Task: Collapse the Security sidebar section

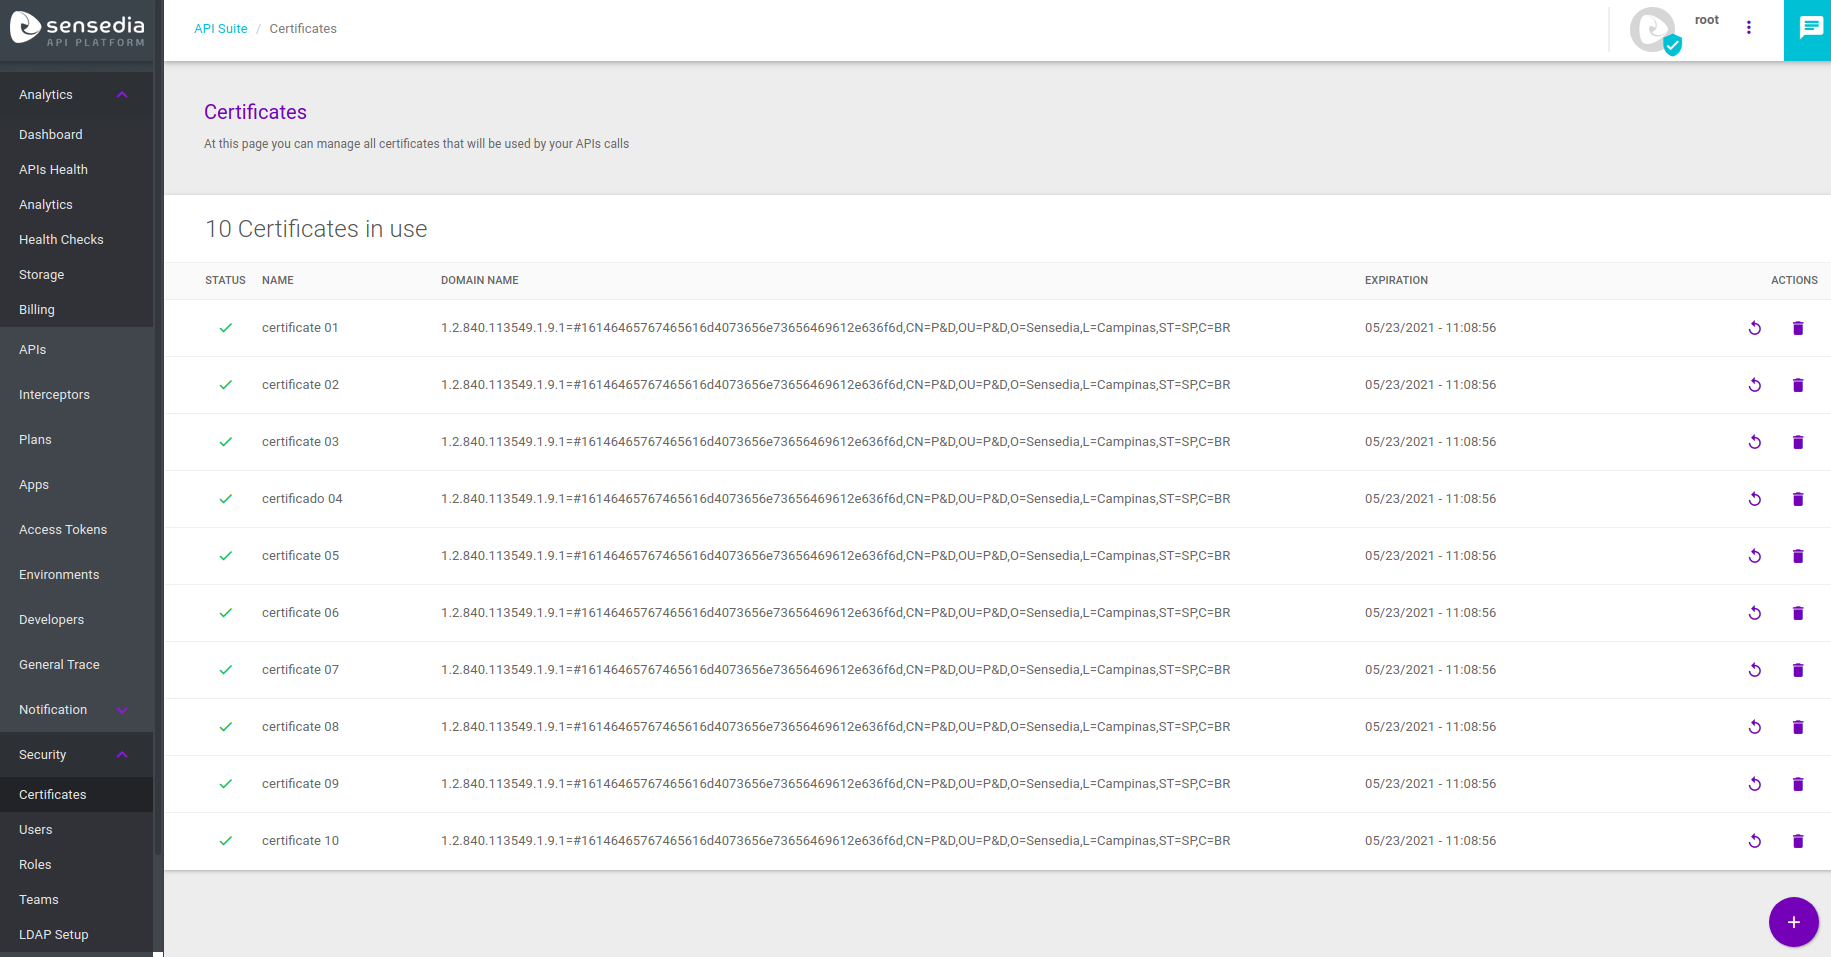Action: 122,755
